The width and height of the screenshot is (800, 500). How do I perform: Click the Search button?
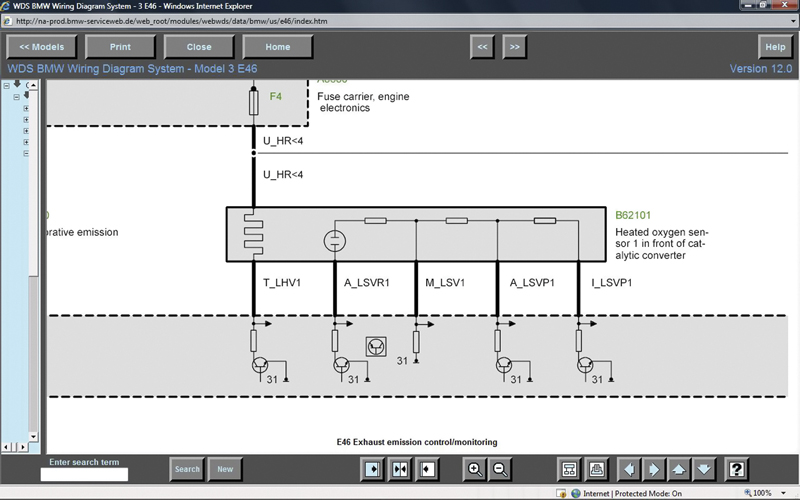pos(187,469)
